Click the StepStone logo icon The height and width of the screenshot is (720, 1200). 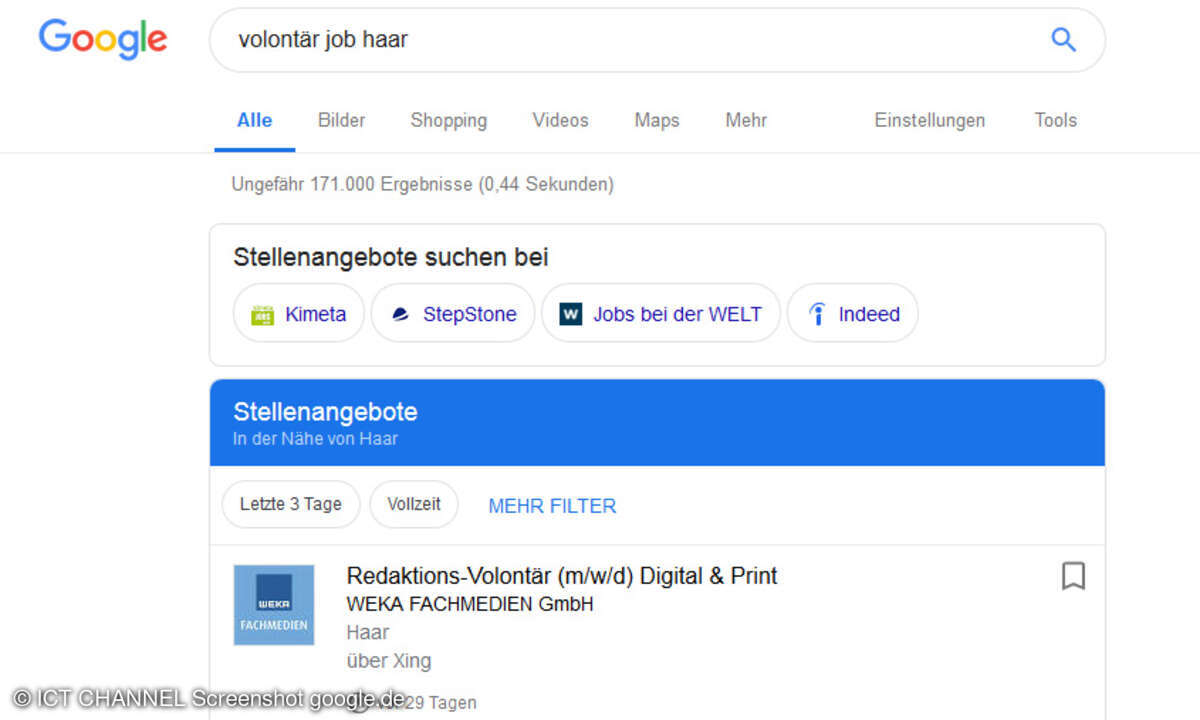tap(400, 314)
